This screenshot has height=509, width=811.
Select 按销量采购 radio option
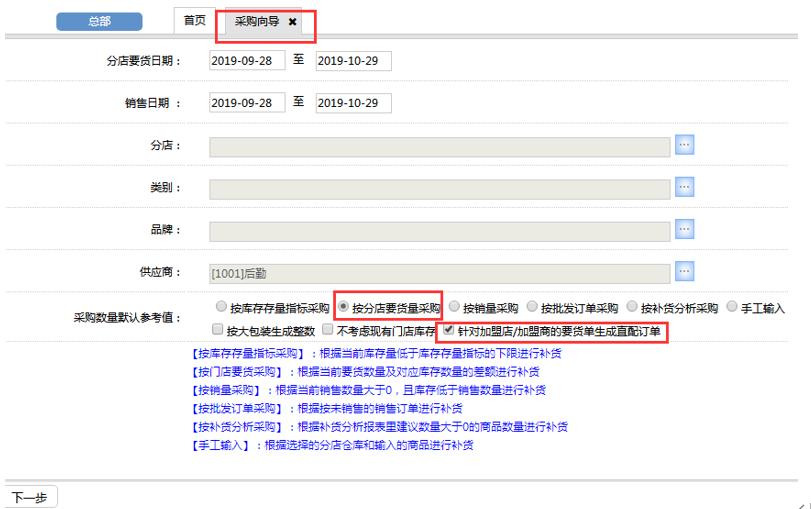(x=454, y=307)
